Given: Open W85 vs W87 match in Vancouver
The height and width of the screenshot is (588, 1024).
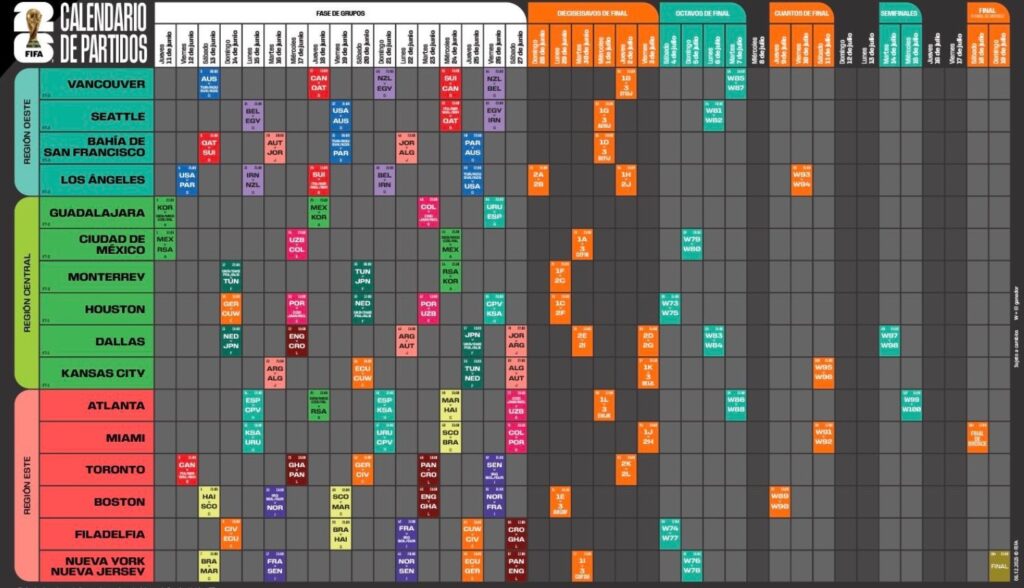Looking at the screenshot, I should coord(736,84).
